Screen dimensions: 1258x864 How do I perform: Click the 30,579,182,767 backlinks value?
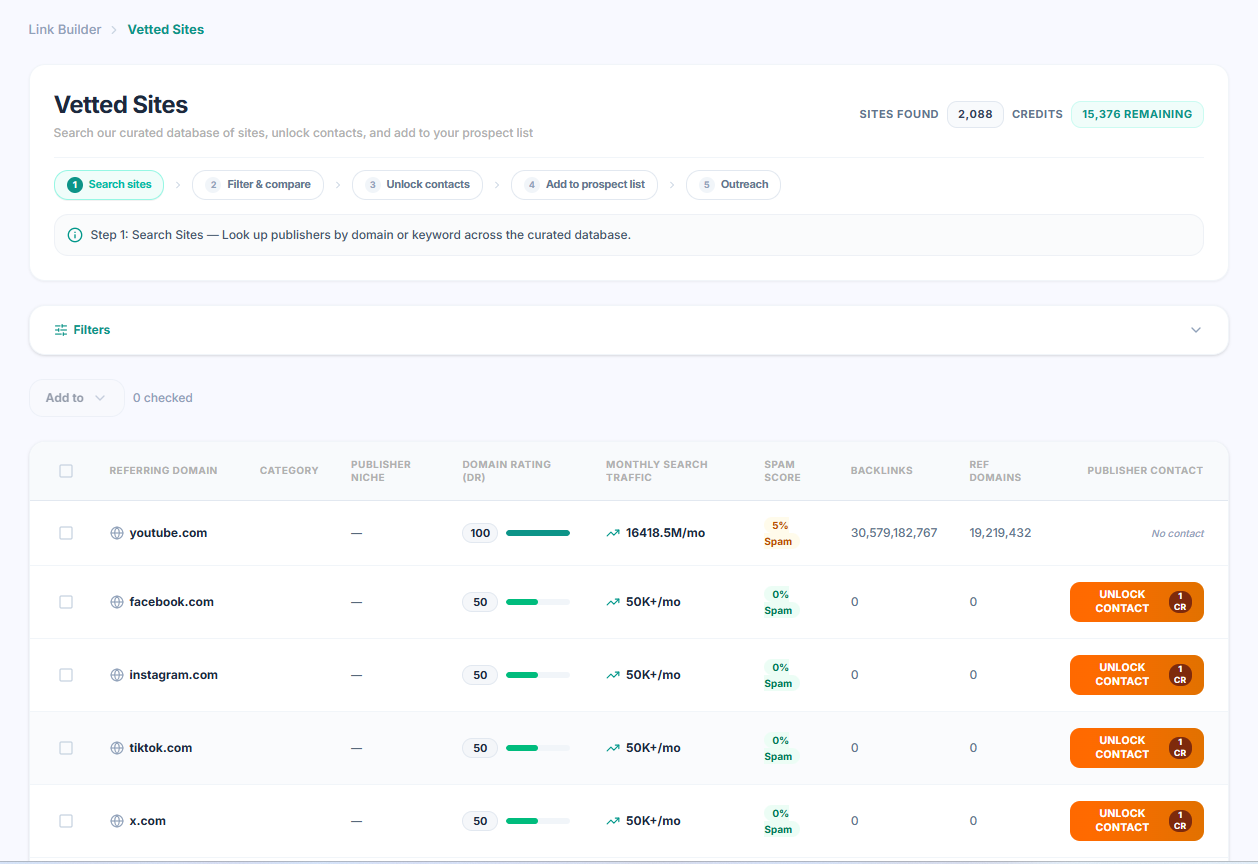click(x=894, y=533)
